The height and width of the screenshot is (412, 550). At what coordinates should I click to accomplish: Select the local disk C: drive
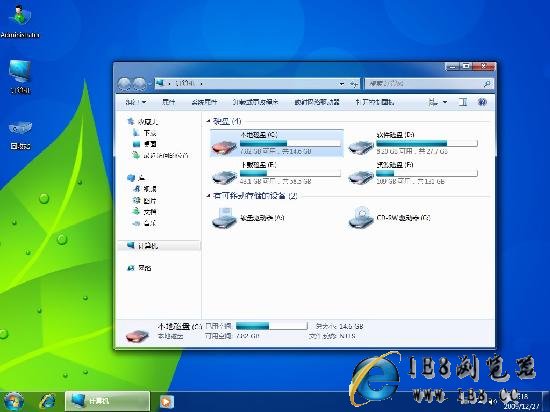(277, 143)
